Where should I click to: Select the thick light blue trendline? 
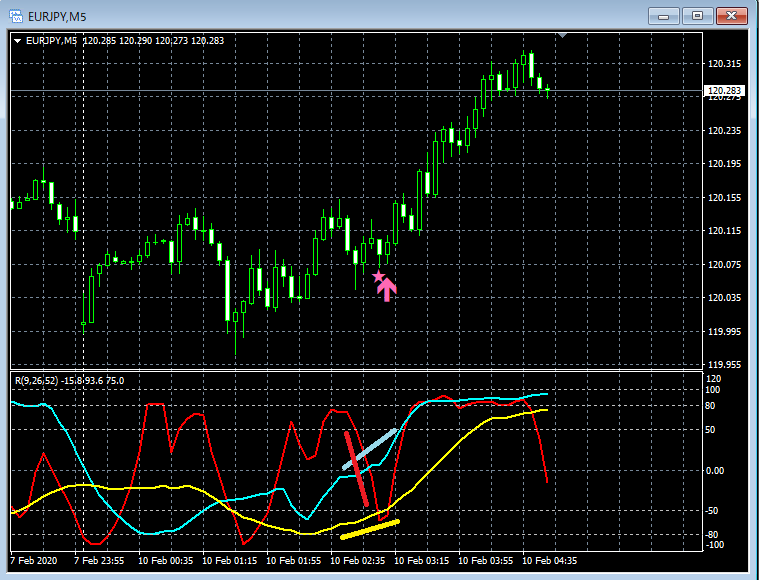pyautogui.click(x=369, y=449)
